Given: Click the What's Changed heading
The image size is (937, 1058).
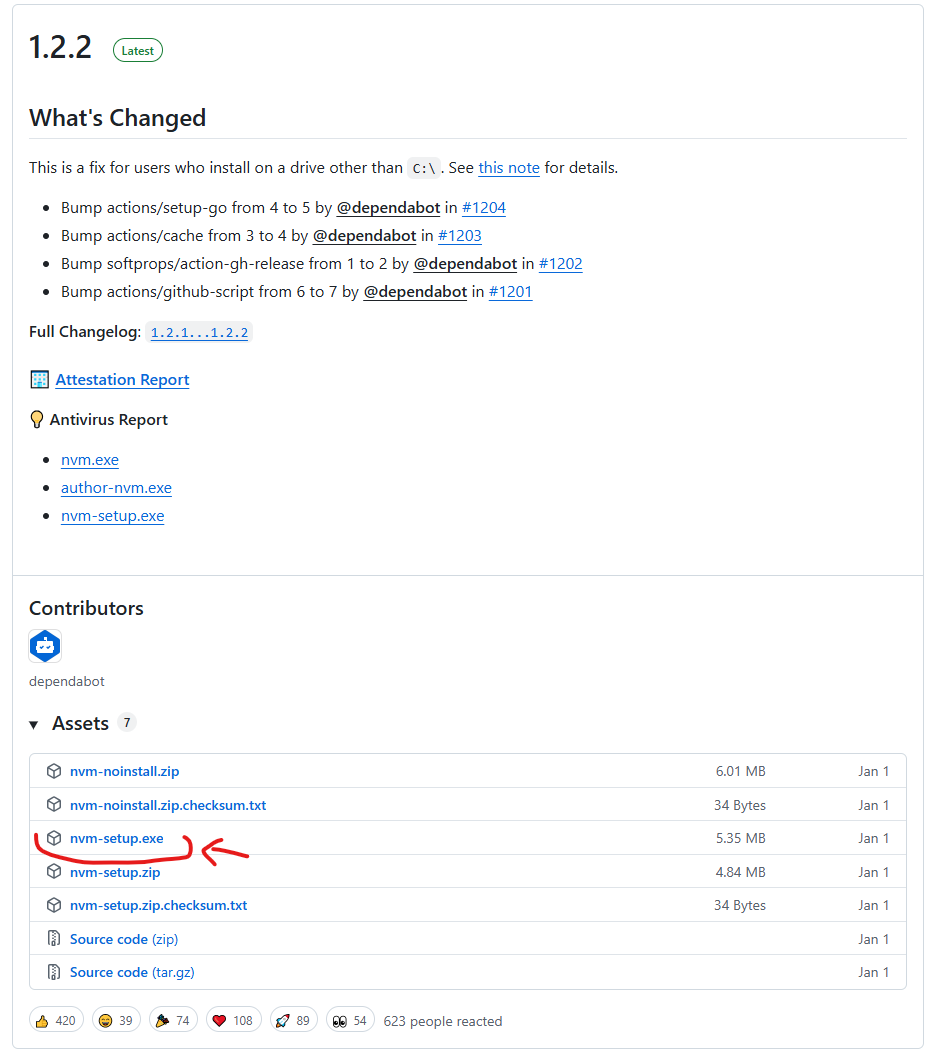Looking at the screenshot, I should pyautogui.click(x=117, y=118).
